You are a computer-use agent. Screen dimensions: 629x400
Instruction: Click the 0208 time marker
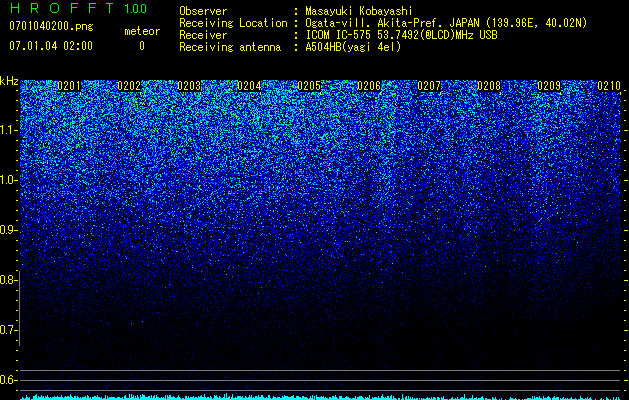(489, 86)
